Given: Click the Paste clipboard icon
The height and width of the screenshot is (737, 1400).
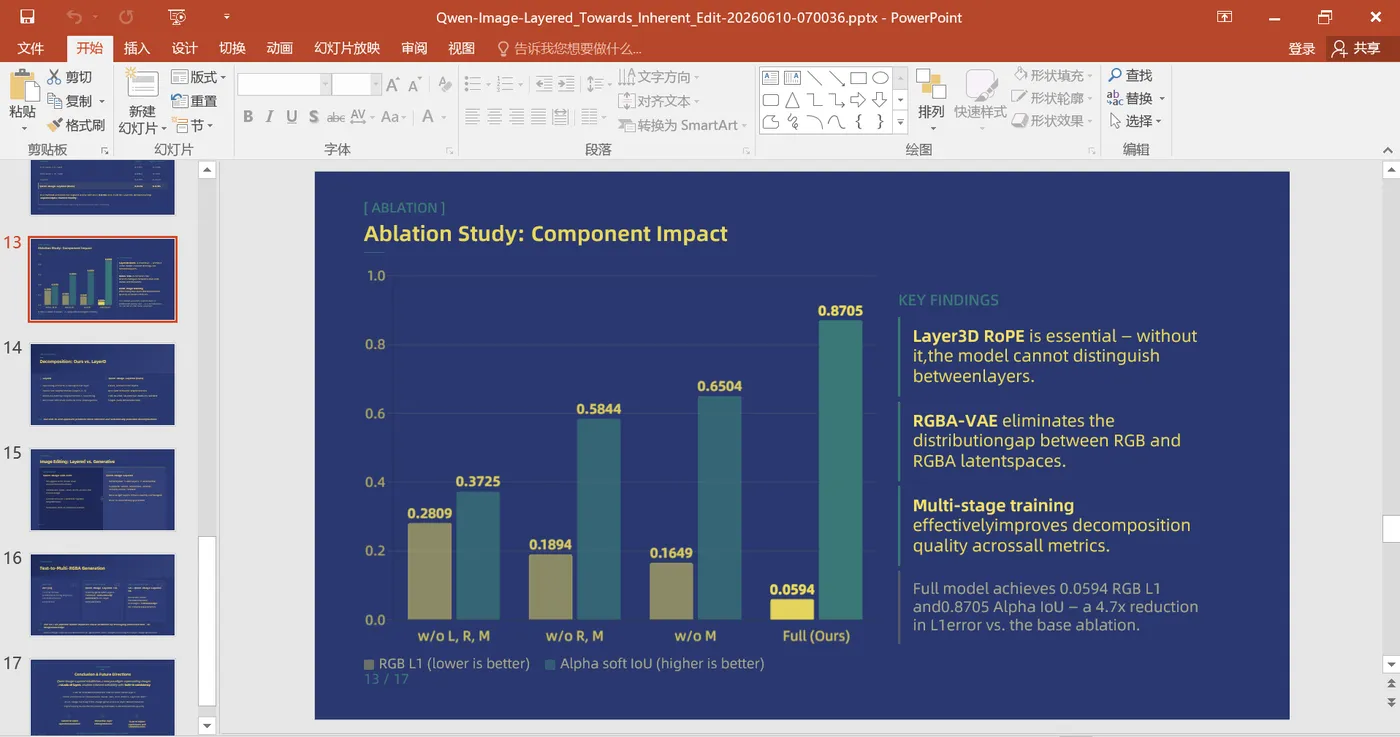Looking at the screenshot, I should (x=22, y=98).
